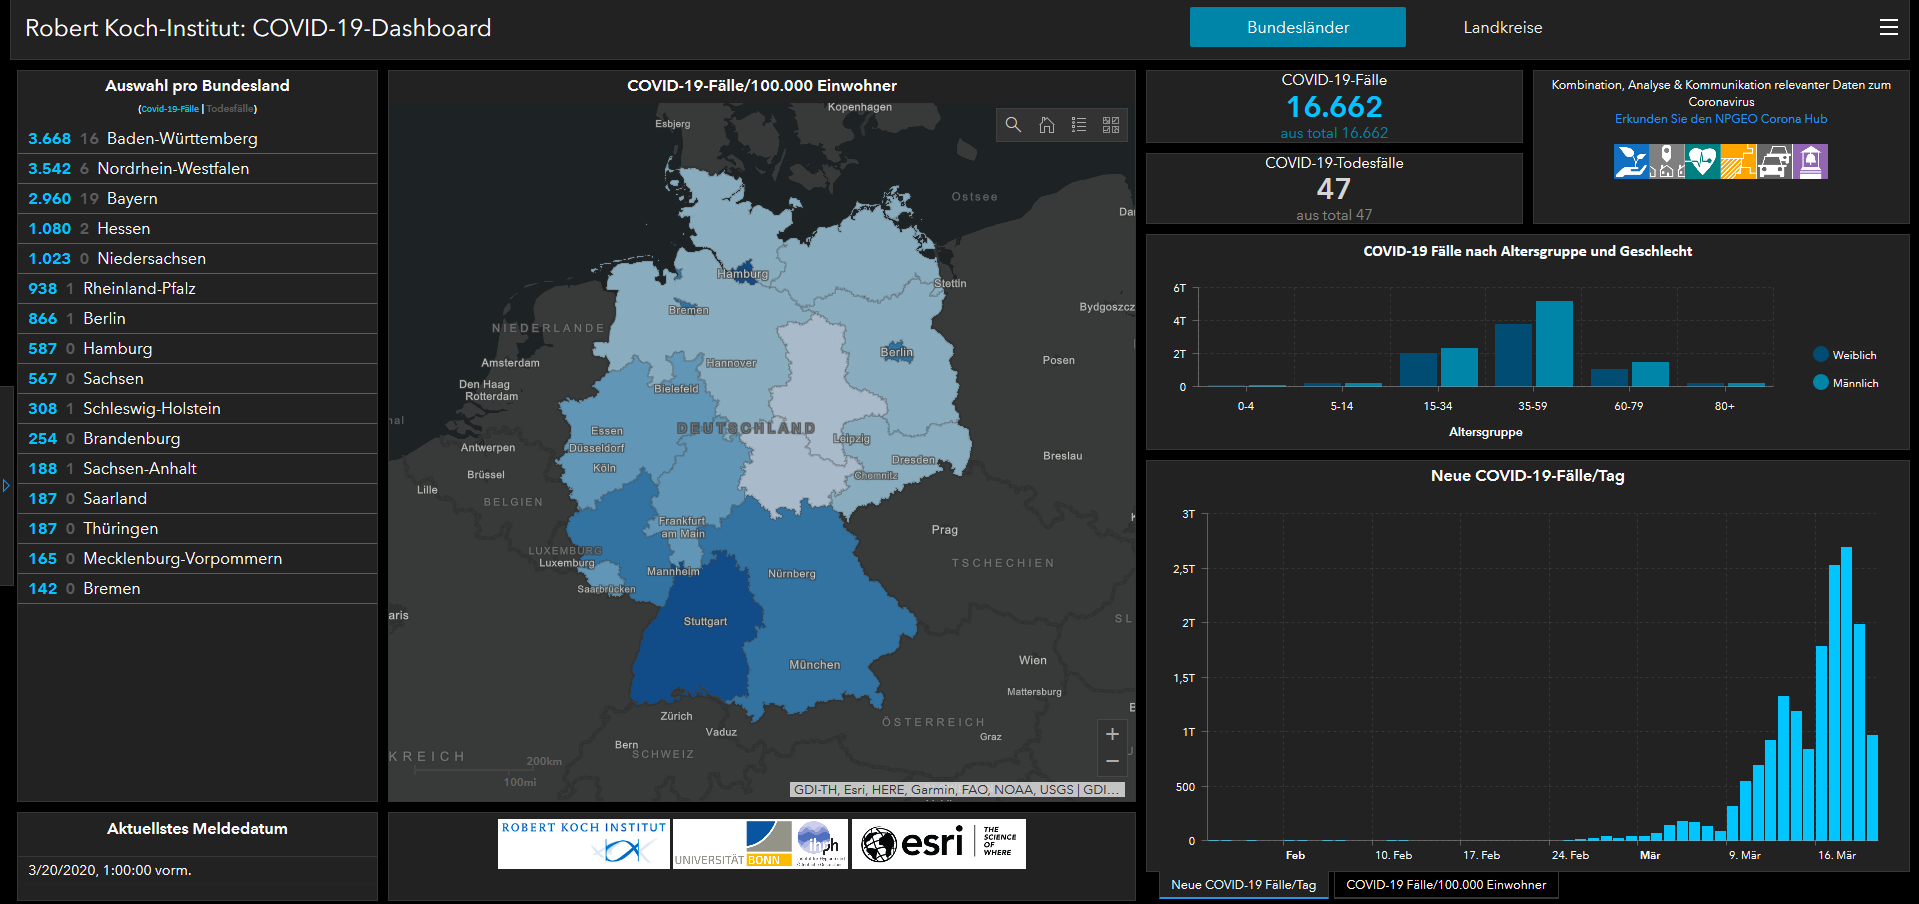Select Berlin in the Bundesland list
Viewport: 1919px width, 904px height.
197,318
